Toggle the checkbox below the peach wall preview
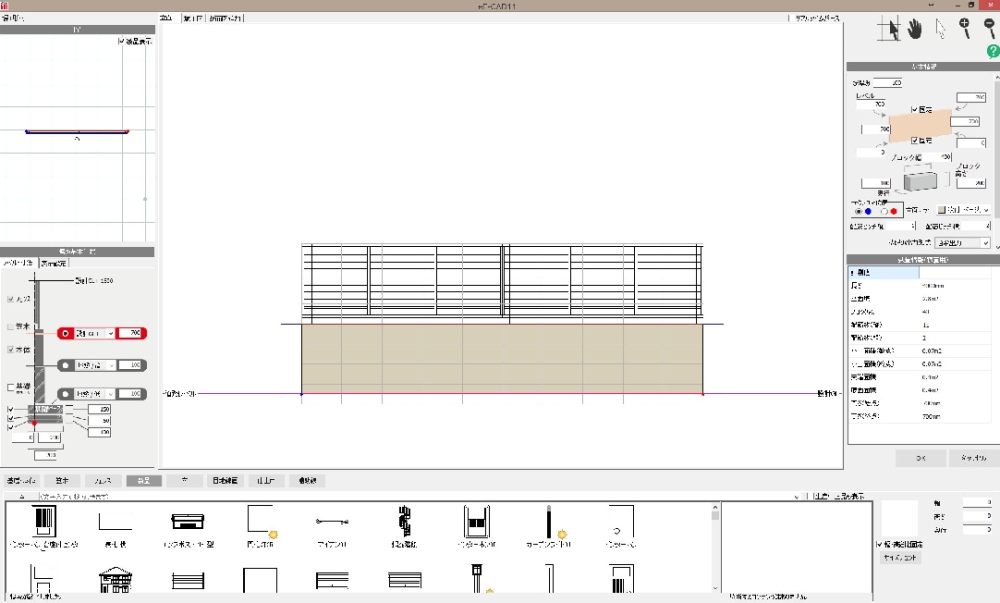The width and height of the screenshot is (1000, 603). pyautogui.click(x=914, y=140)
